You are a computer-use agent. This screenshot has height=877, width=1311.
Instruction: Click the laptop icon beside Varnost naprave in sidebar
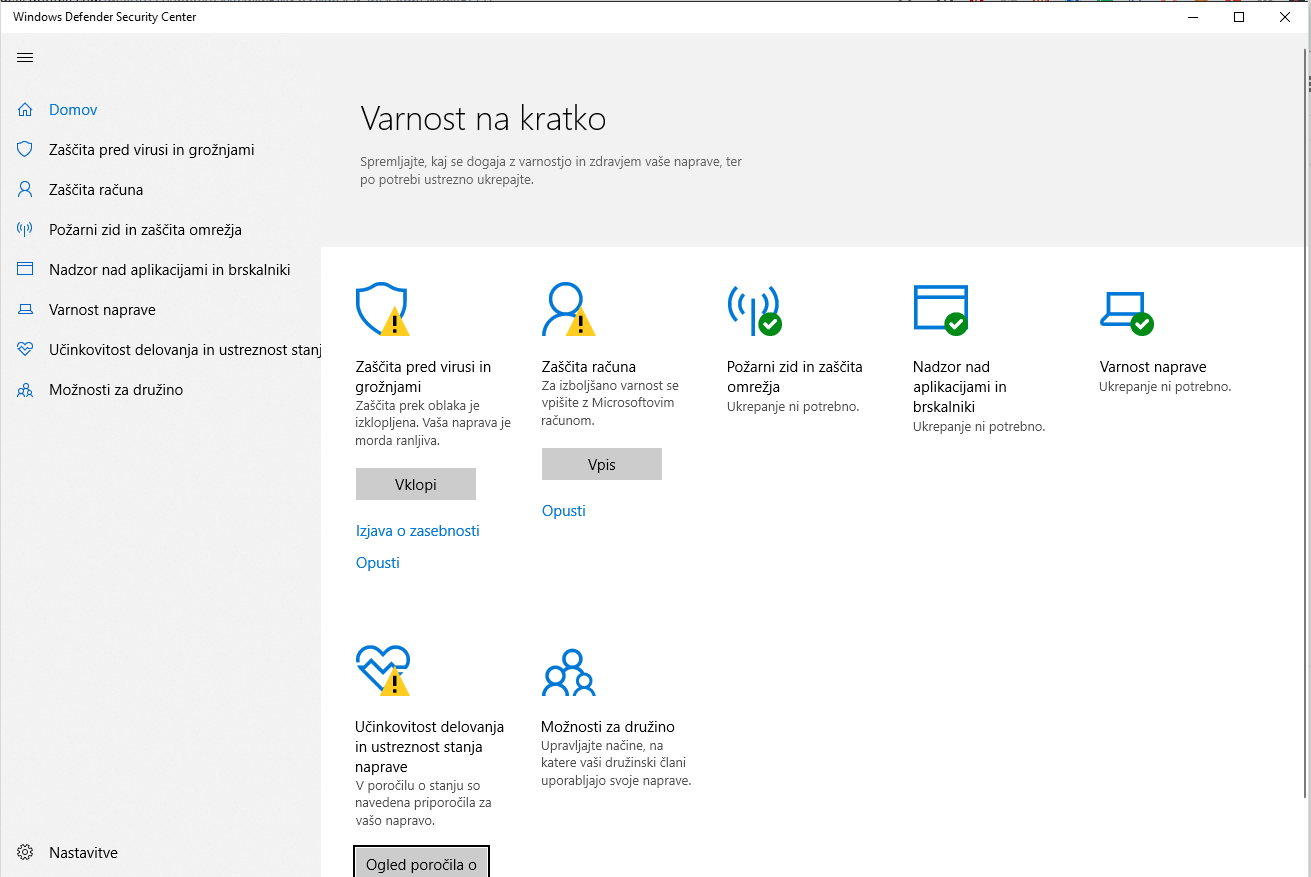[x=25, y=310]
